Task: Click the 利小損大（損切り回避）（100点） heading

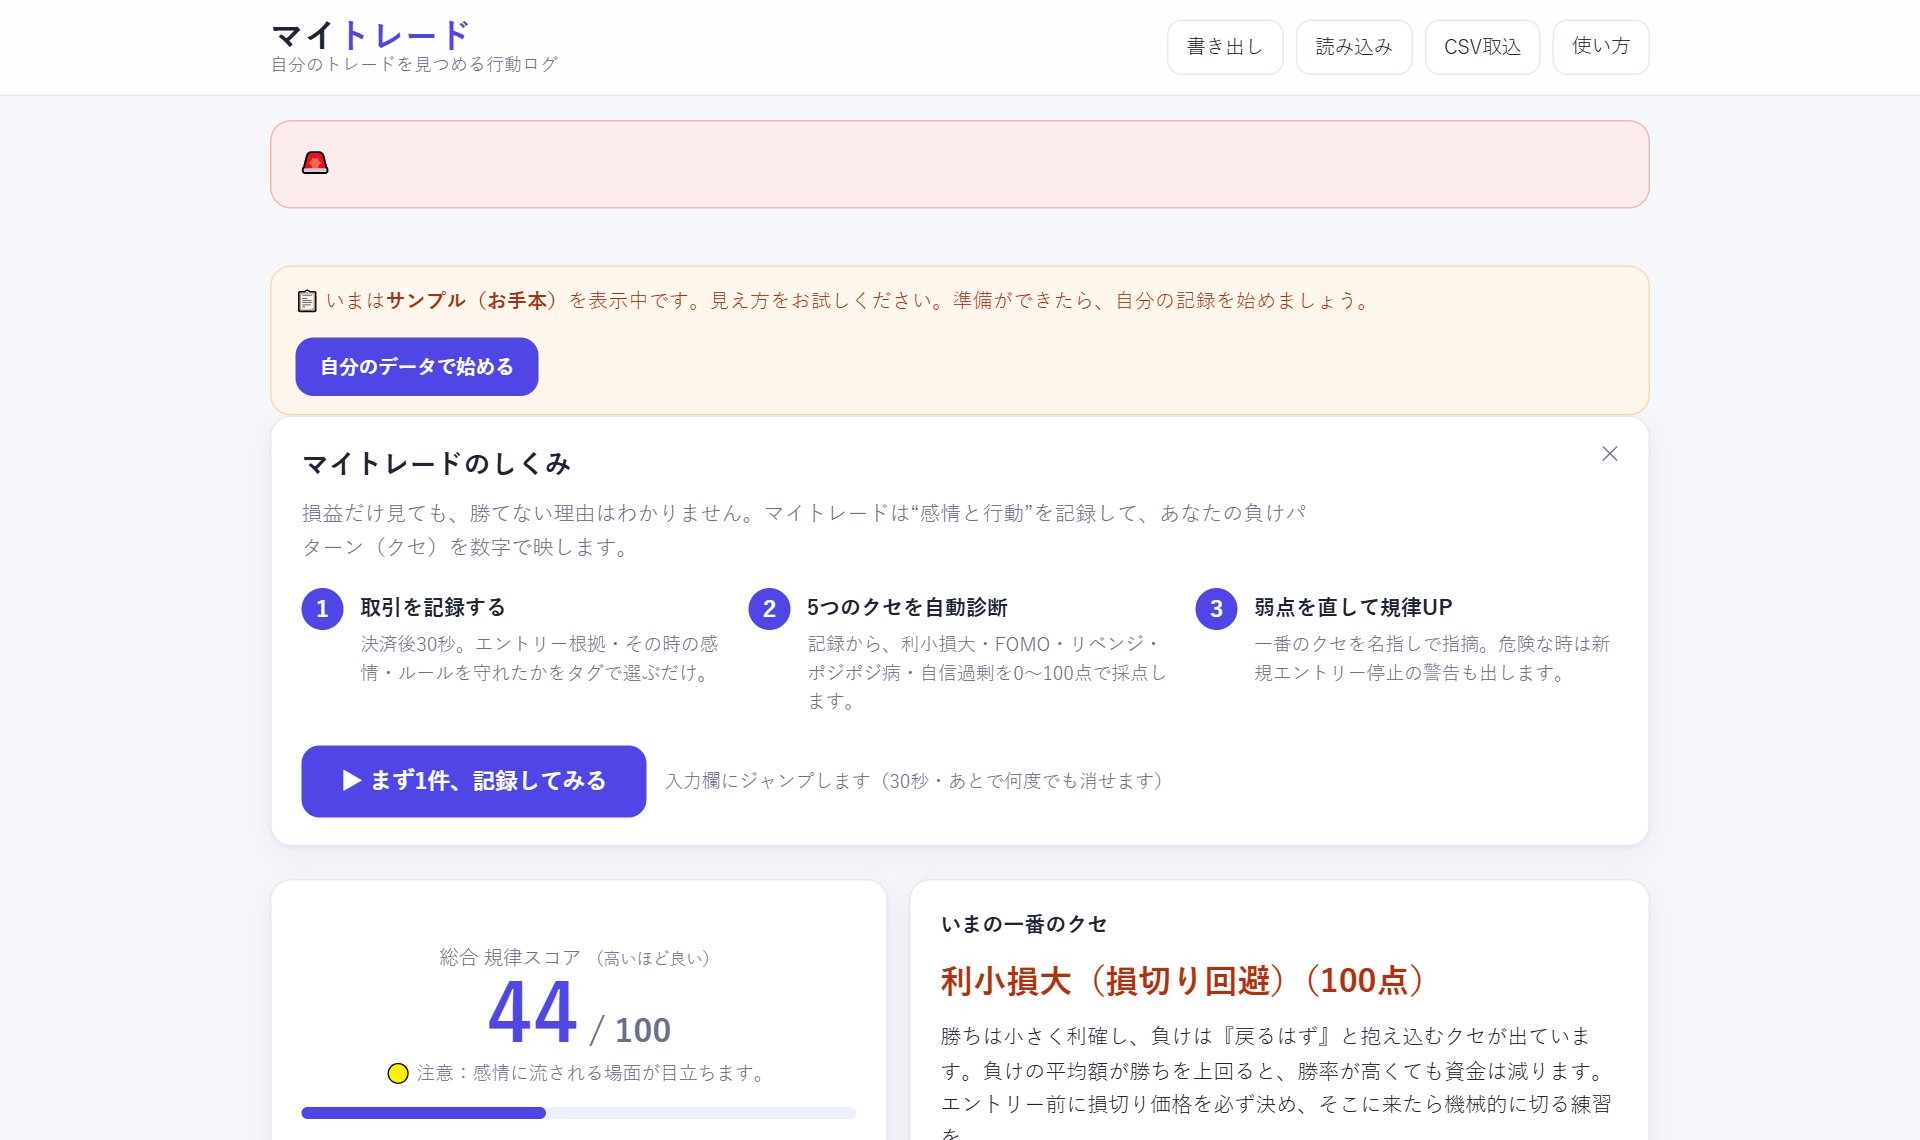Action: point(1183,980)
